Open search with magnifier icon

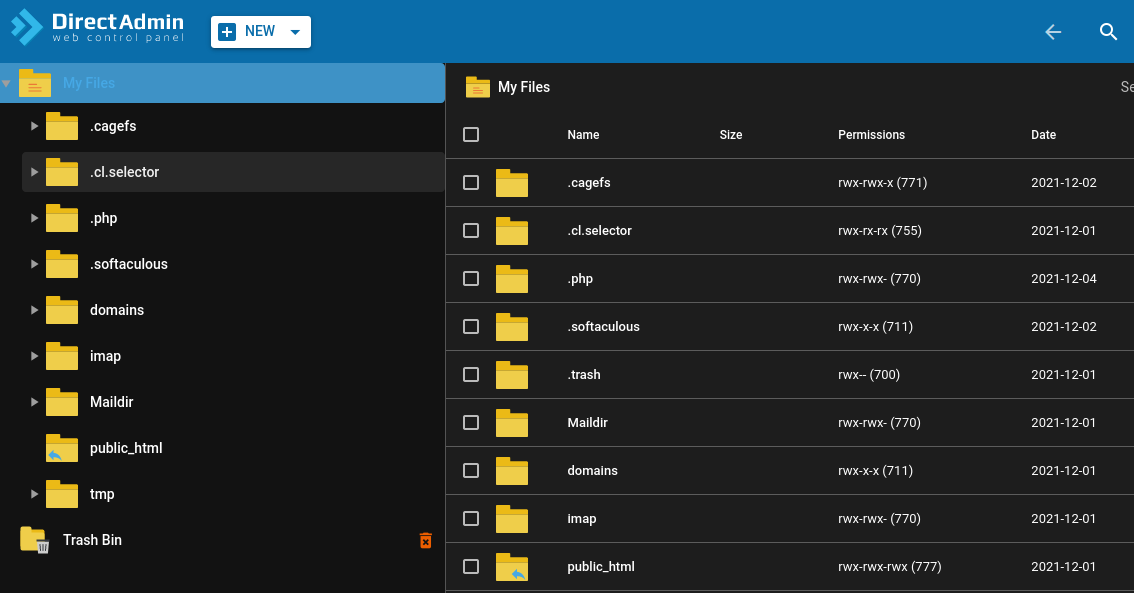(1108, 31)
